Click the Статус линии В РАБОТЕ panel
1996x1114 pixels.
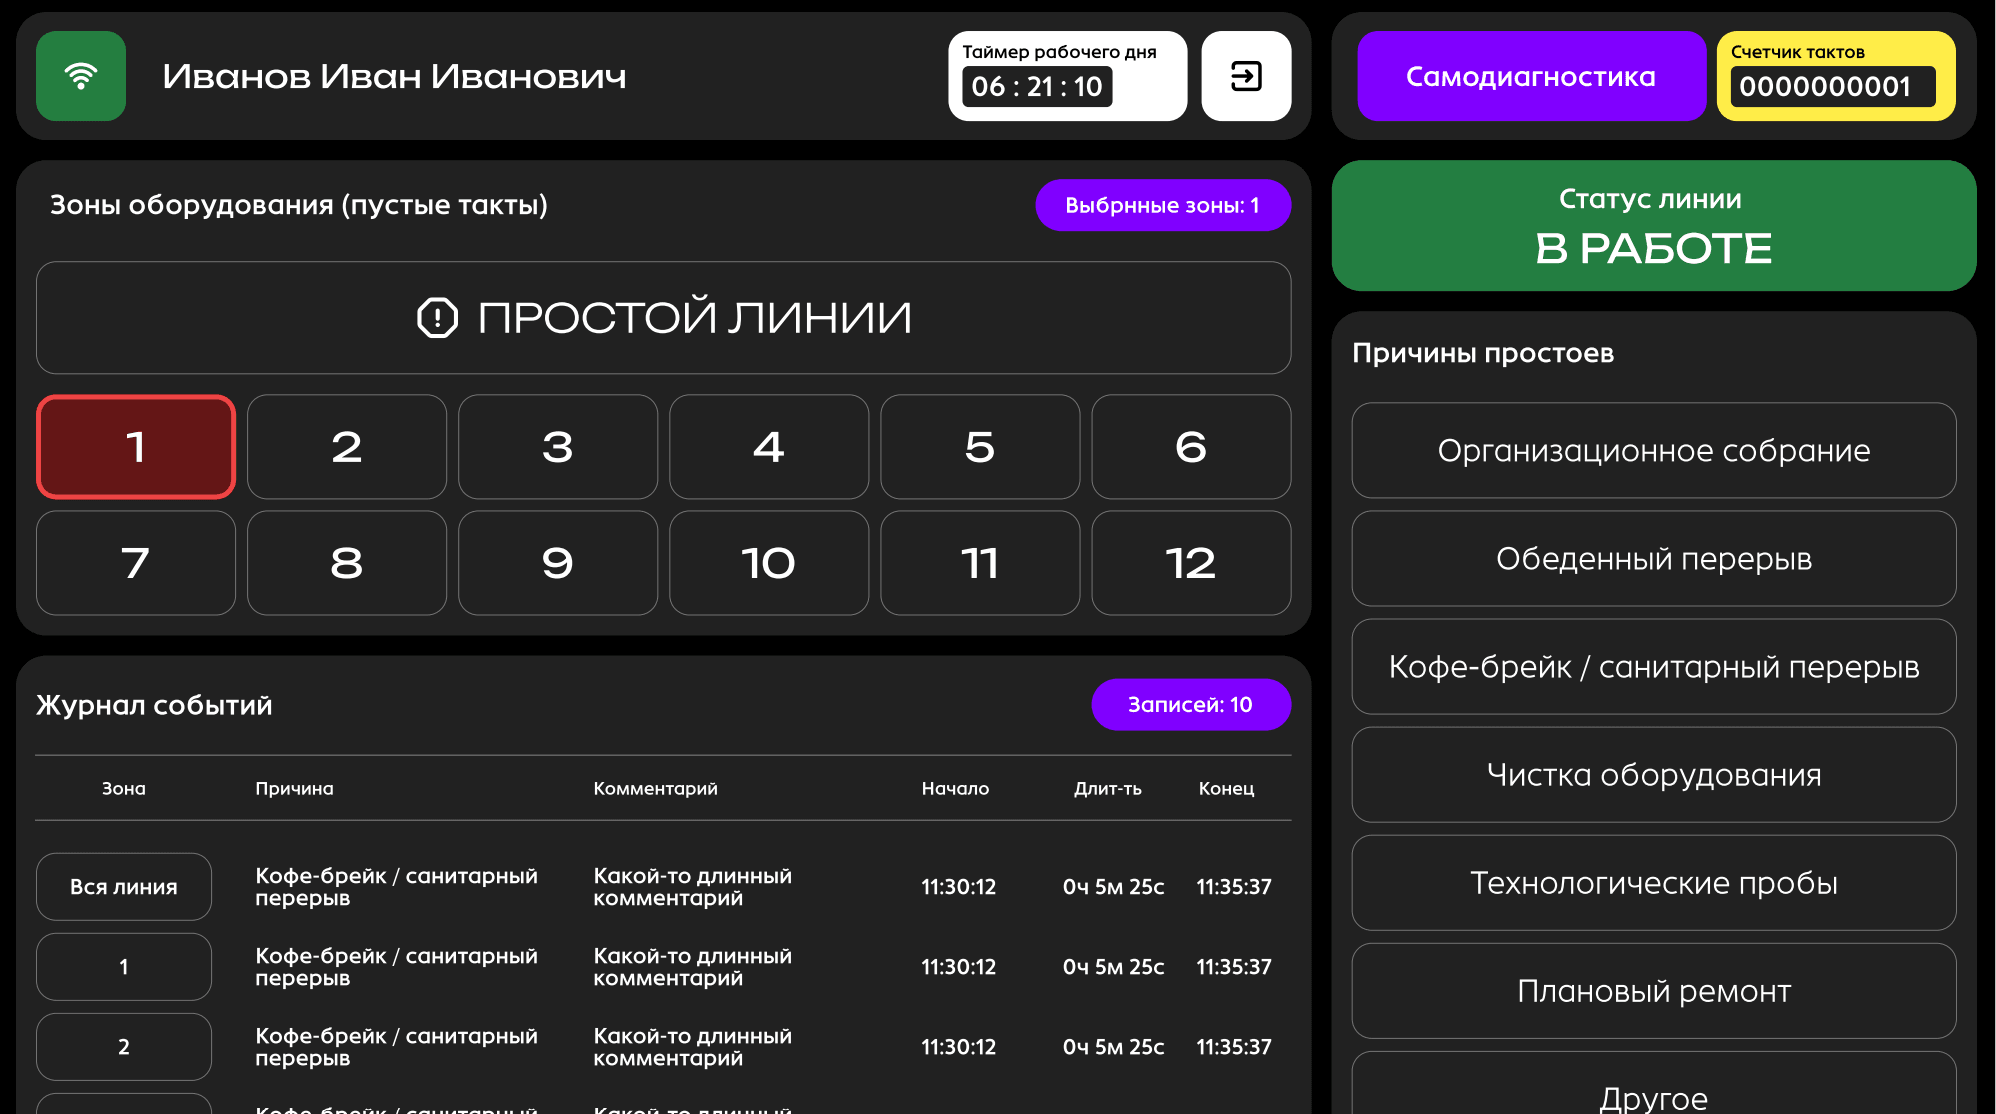1654,226
